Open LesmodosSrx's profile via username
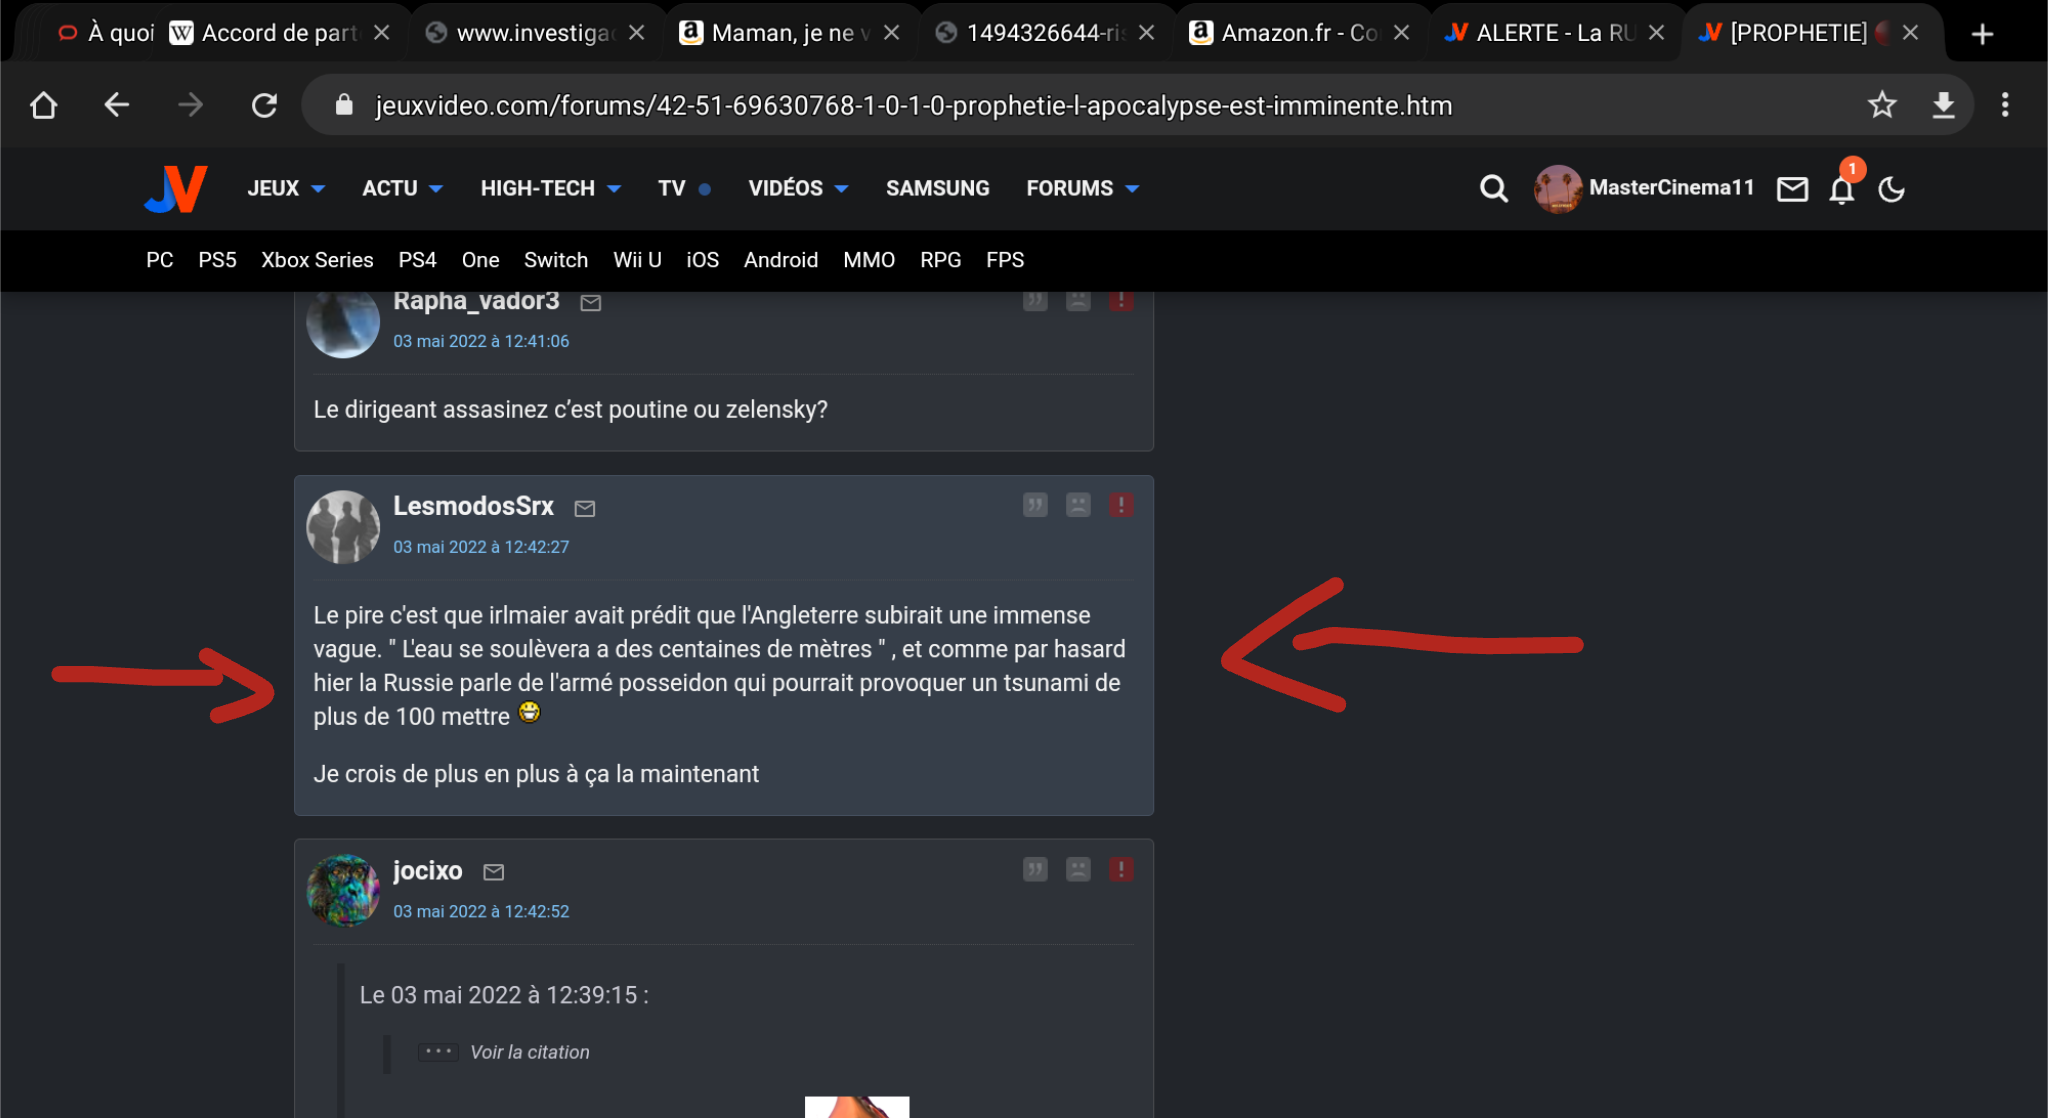This screenshot has width=2048, height=1118. 473,506
